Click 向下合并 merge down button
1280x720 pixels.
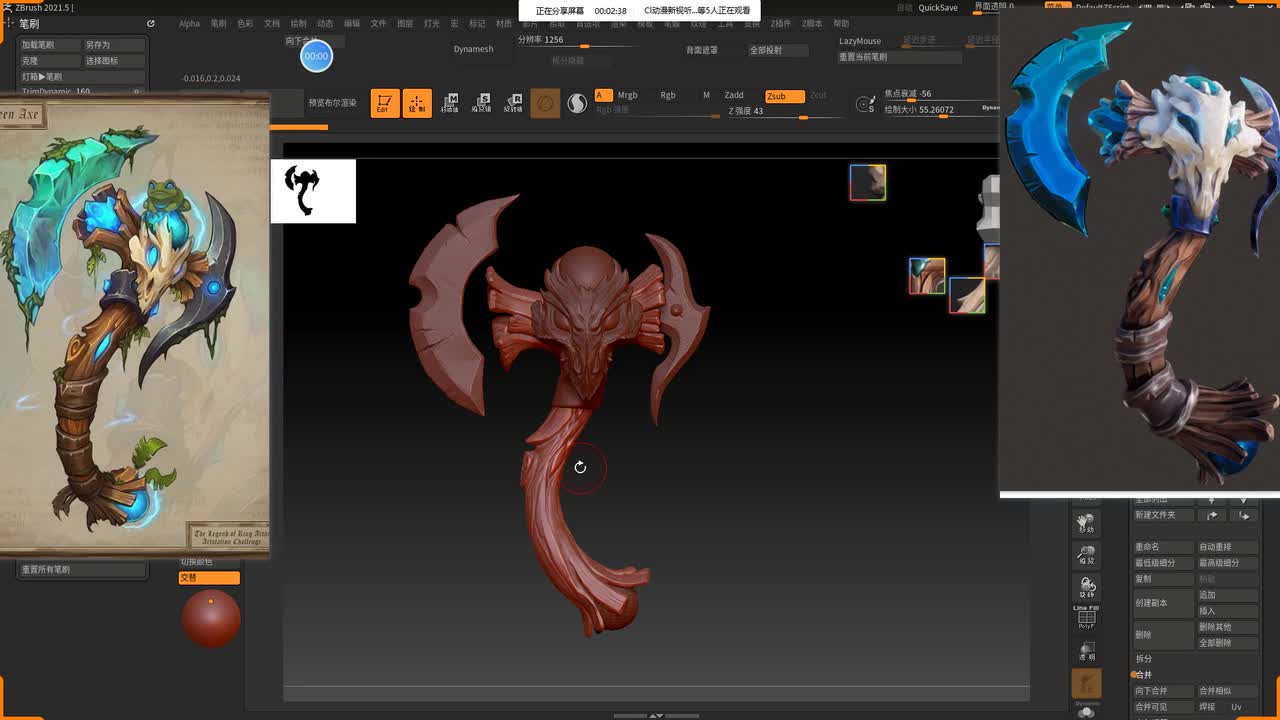pyautogui.click(x=1163, y=691)
